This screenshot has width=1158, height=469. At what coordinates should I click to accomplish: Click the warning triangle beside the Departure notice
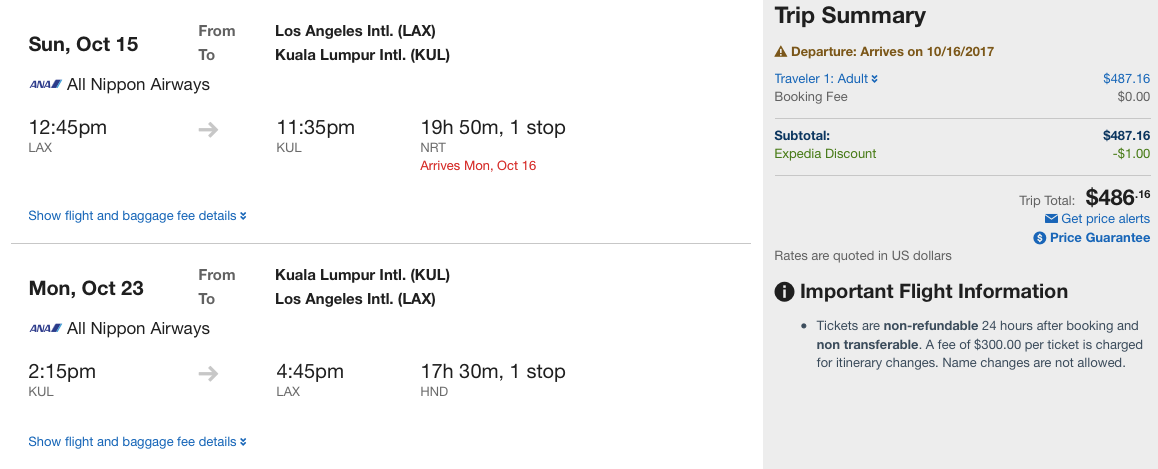[x=781, y=52]
